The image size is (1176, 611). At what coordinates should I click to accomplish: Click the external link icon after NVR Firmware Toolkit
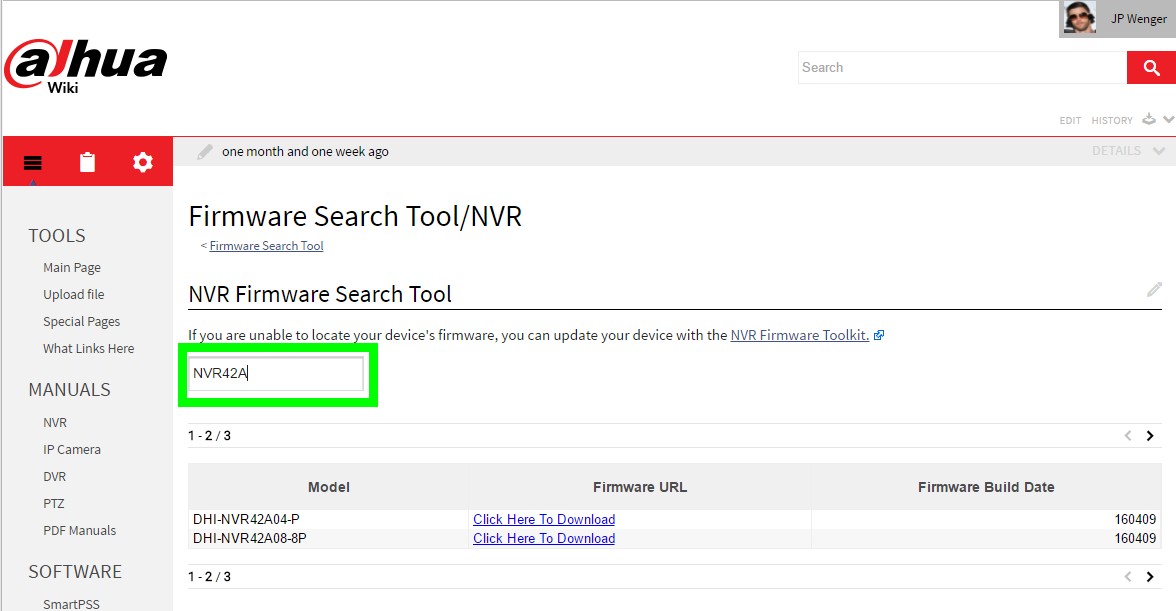click(x=879, y=335)
